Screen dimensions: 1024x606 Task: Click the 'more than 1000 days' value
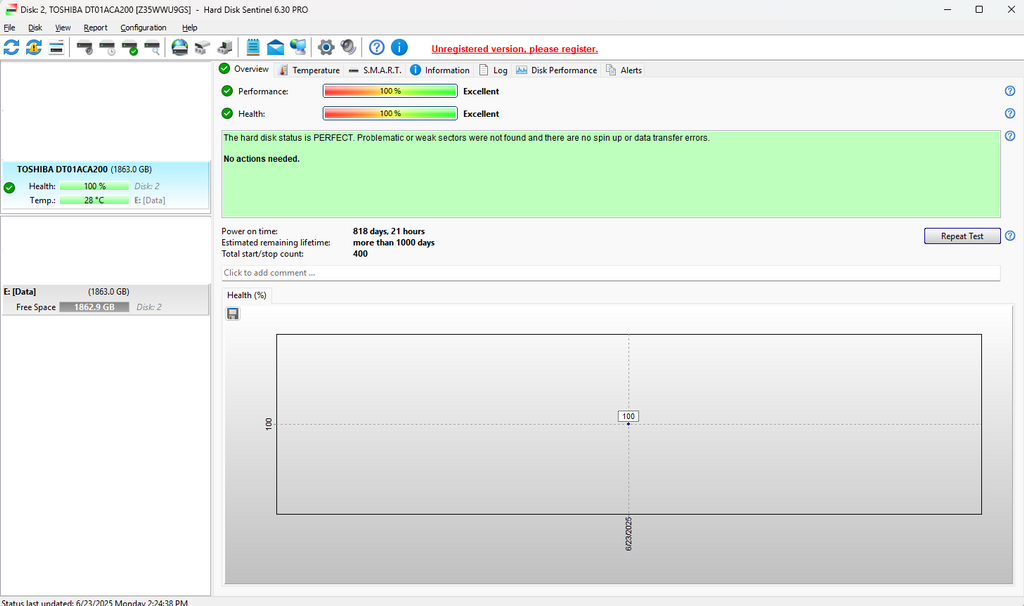tap(393, 242)
